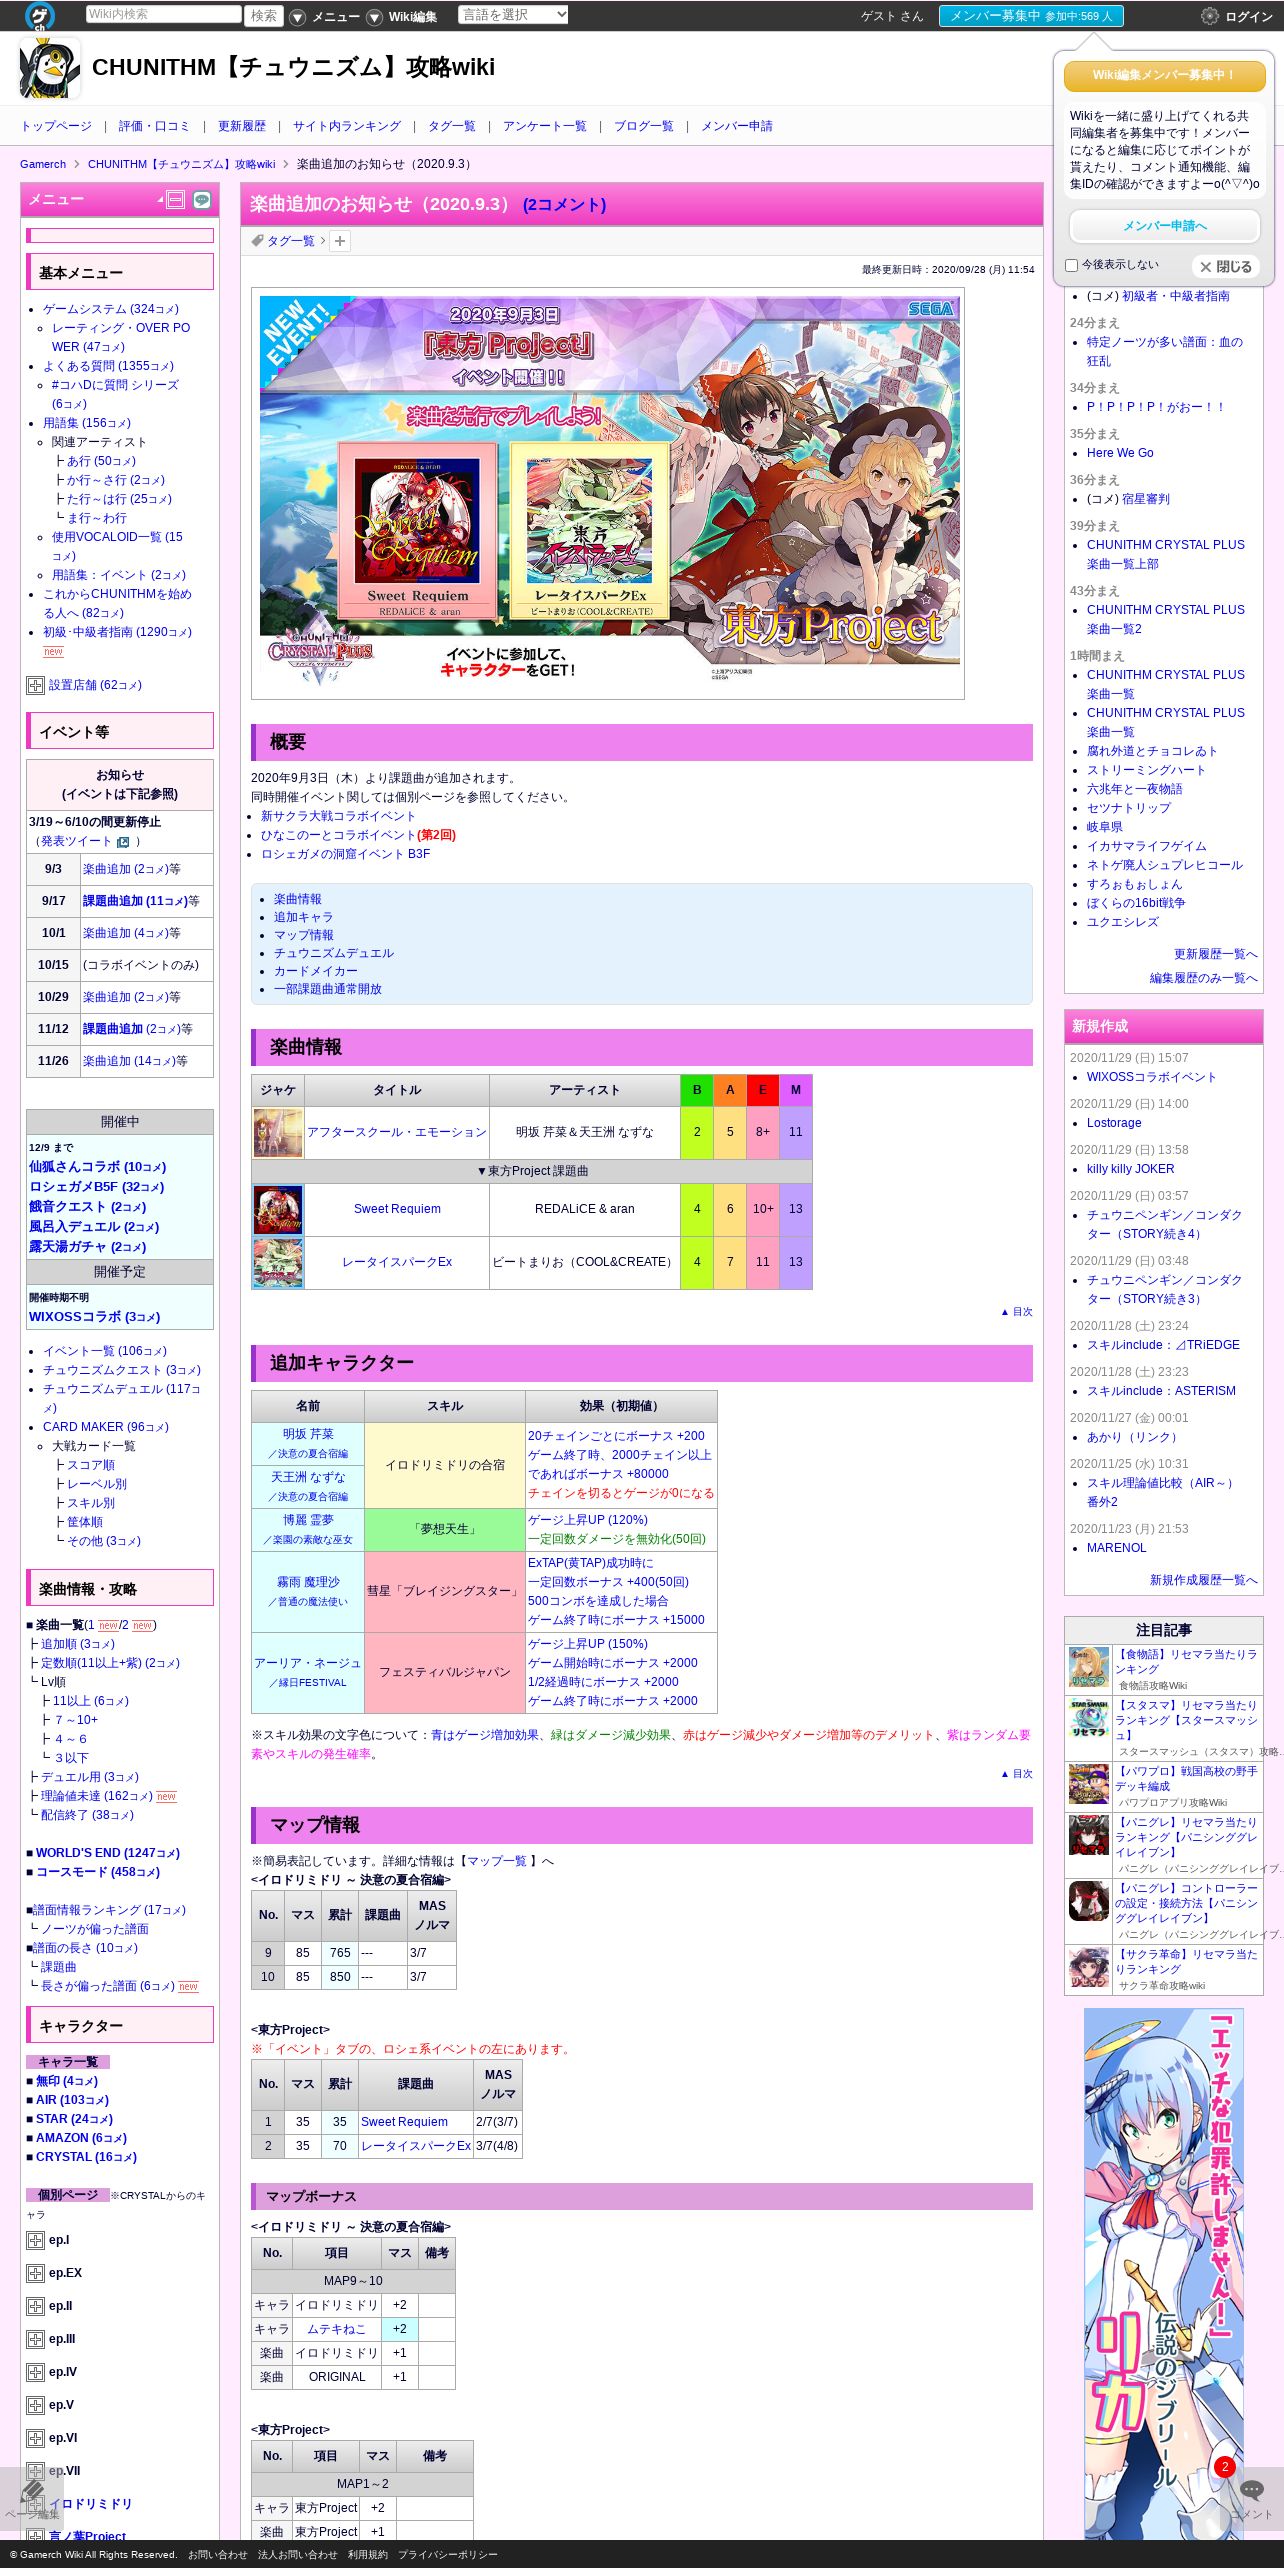Open the Gamerch logo icon in top bar

(x=40, y=15)
